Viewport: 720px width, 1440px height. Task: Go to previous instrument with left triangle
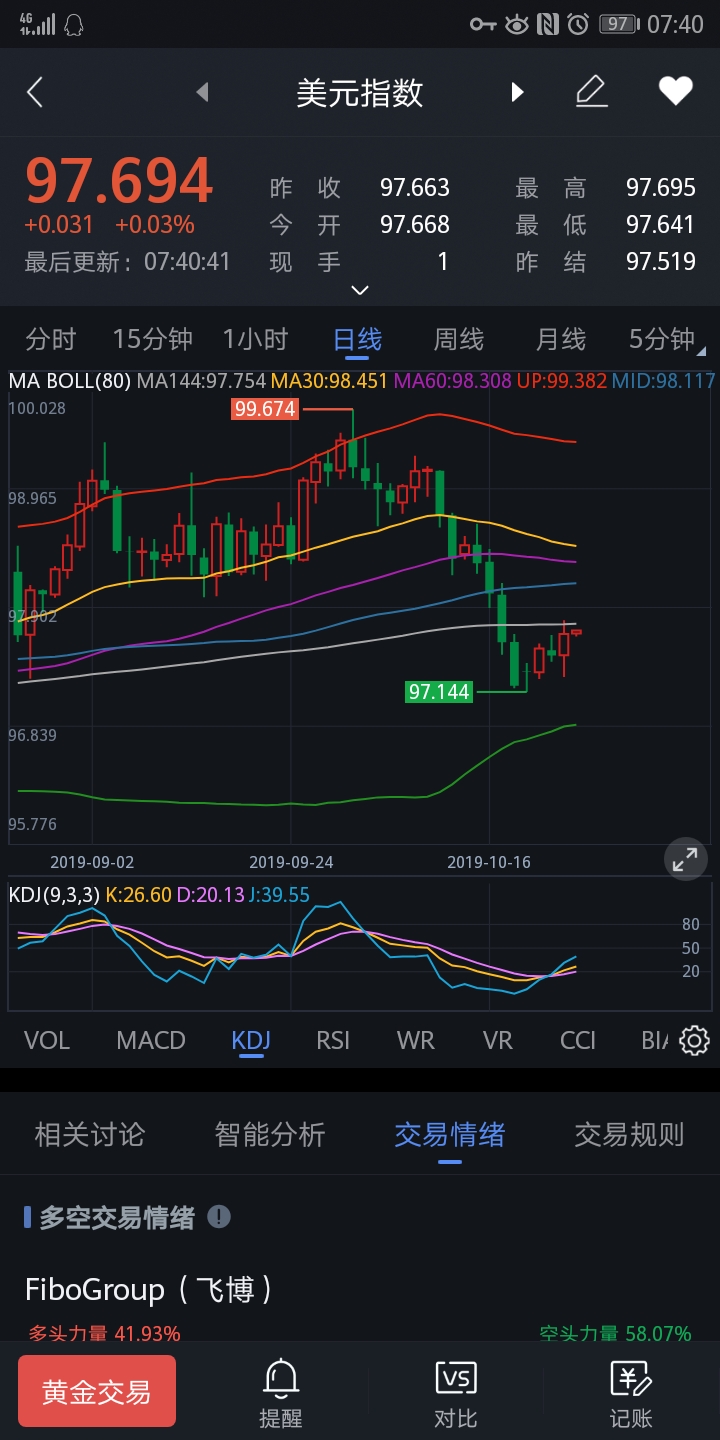[x=202, y=93]
